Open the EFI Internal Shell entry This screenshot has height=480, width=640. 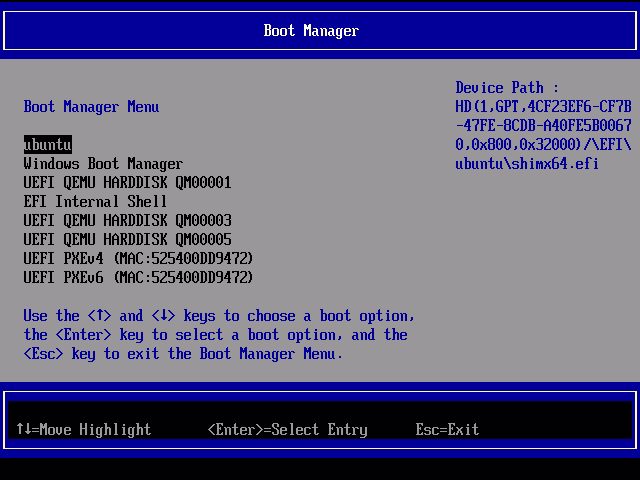95,201
